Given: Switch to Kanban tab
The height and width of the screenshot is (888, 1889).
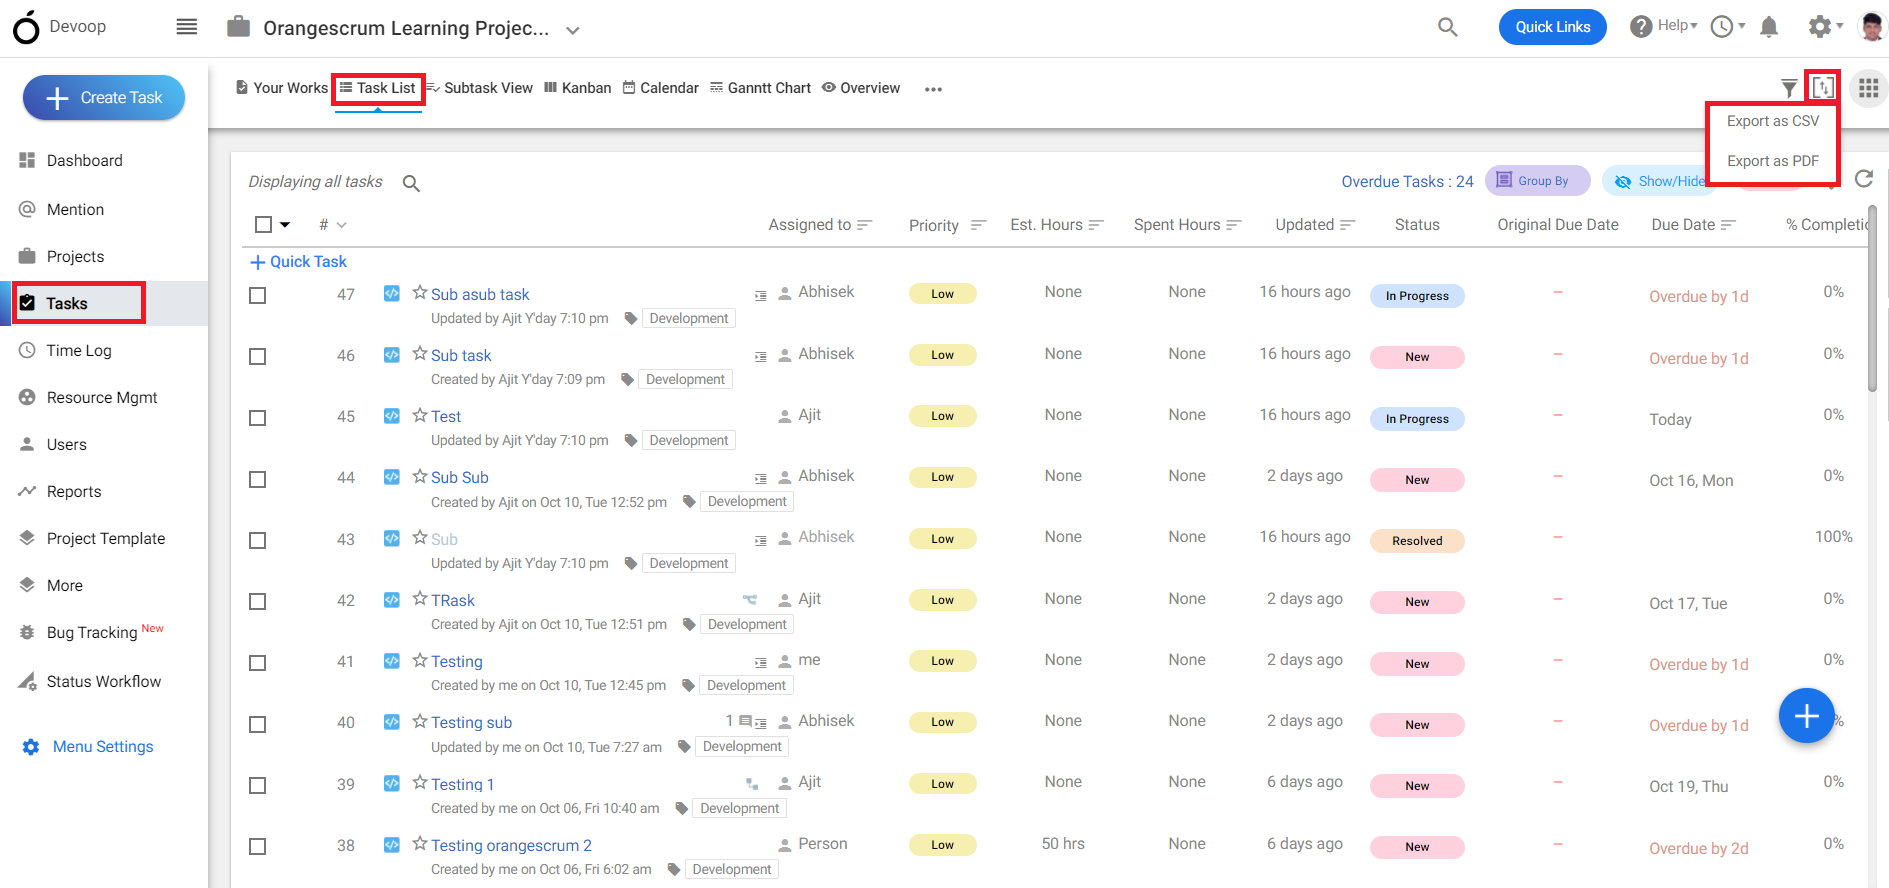Looking at the screenshot, I should pos(578,88).
